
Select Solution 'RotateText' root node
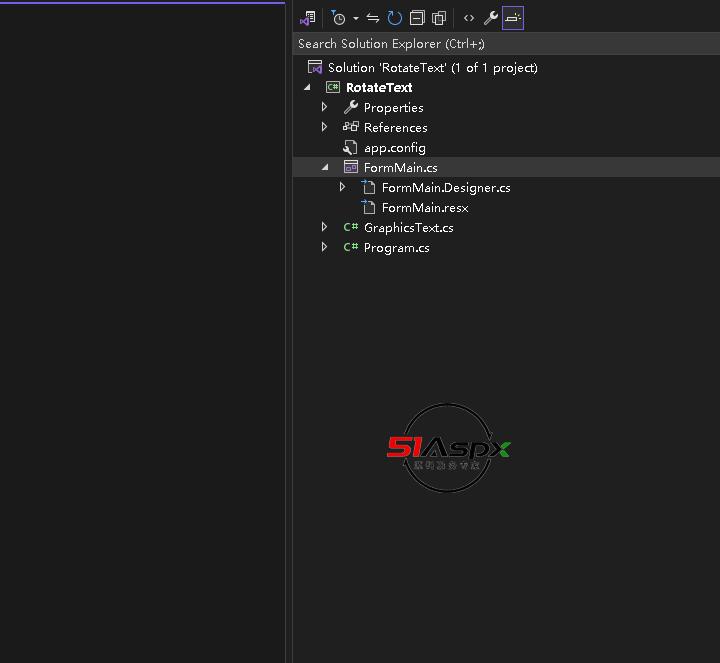pyautogui.click(x=433, y=68)
